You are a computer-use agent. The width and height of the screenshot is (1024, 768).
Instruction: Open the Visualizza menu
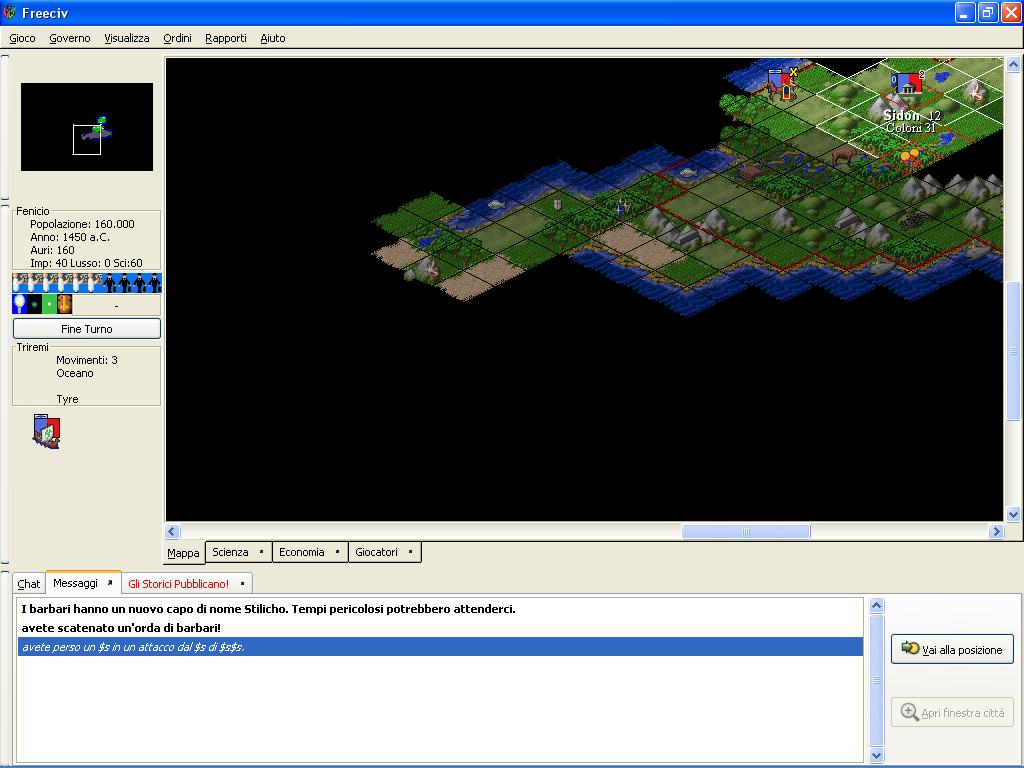click(127, 38)
